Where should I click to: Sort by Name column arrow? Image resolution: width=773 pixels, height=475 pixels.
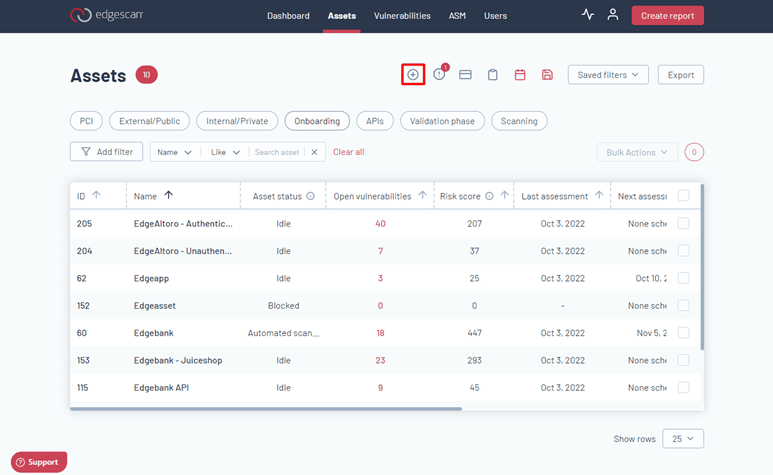click(169, 195)
